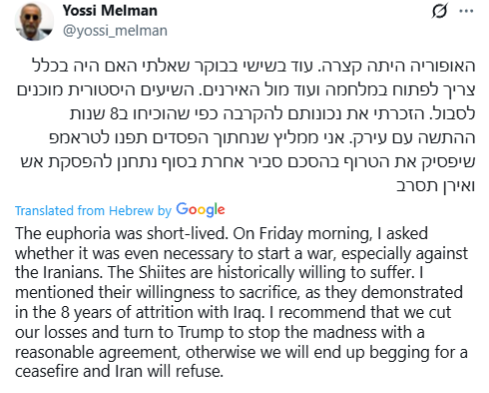The image size is (489, 393).
Task: Click 'mentioned their willingness to sacrifice' line
Action: [x=156, y=293]
